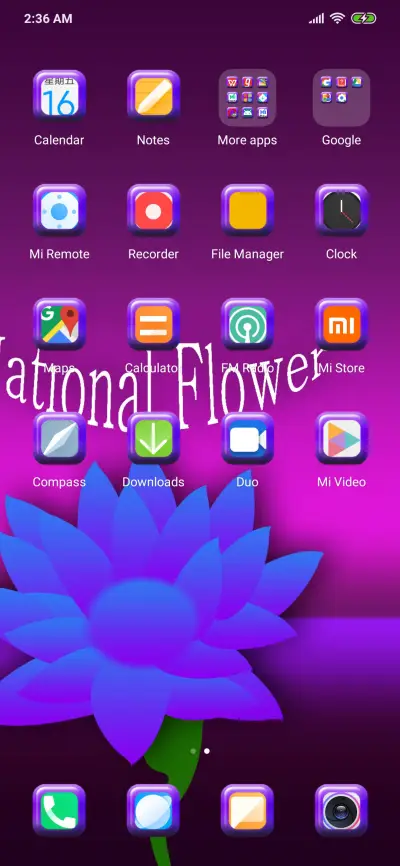Open the Mi Store app

[x=341, y=324]
